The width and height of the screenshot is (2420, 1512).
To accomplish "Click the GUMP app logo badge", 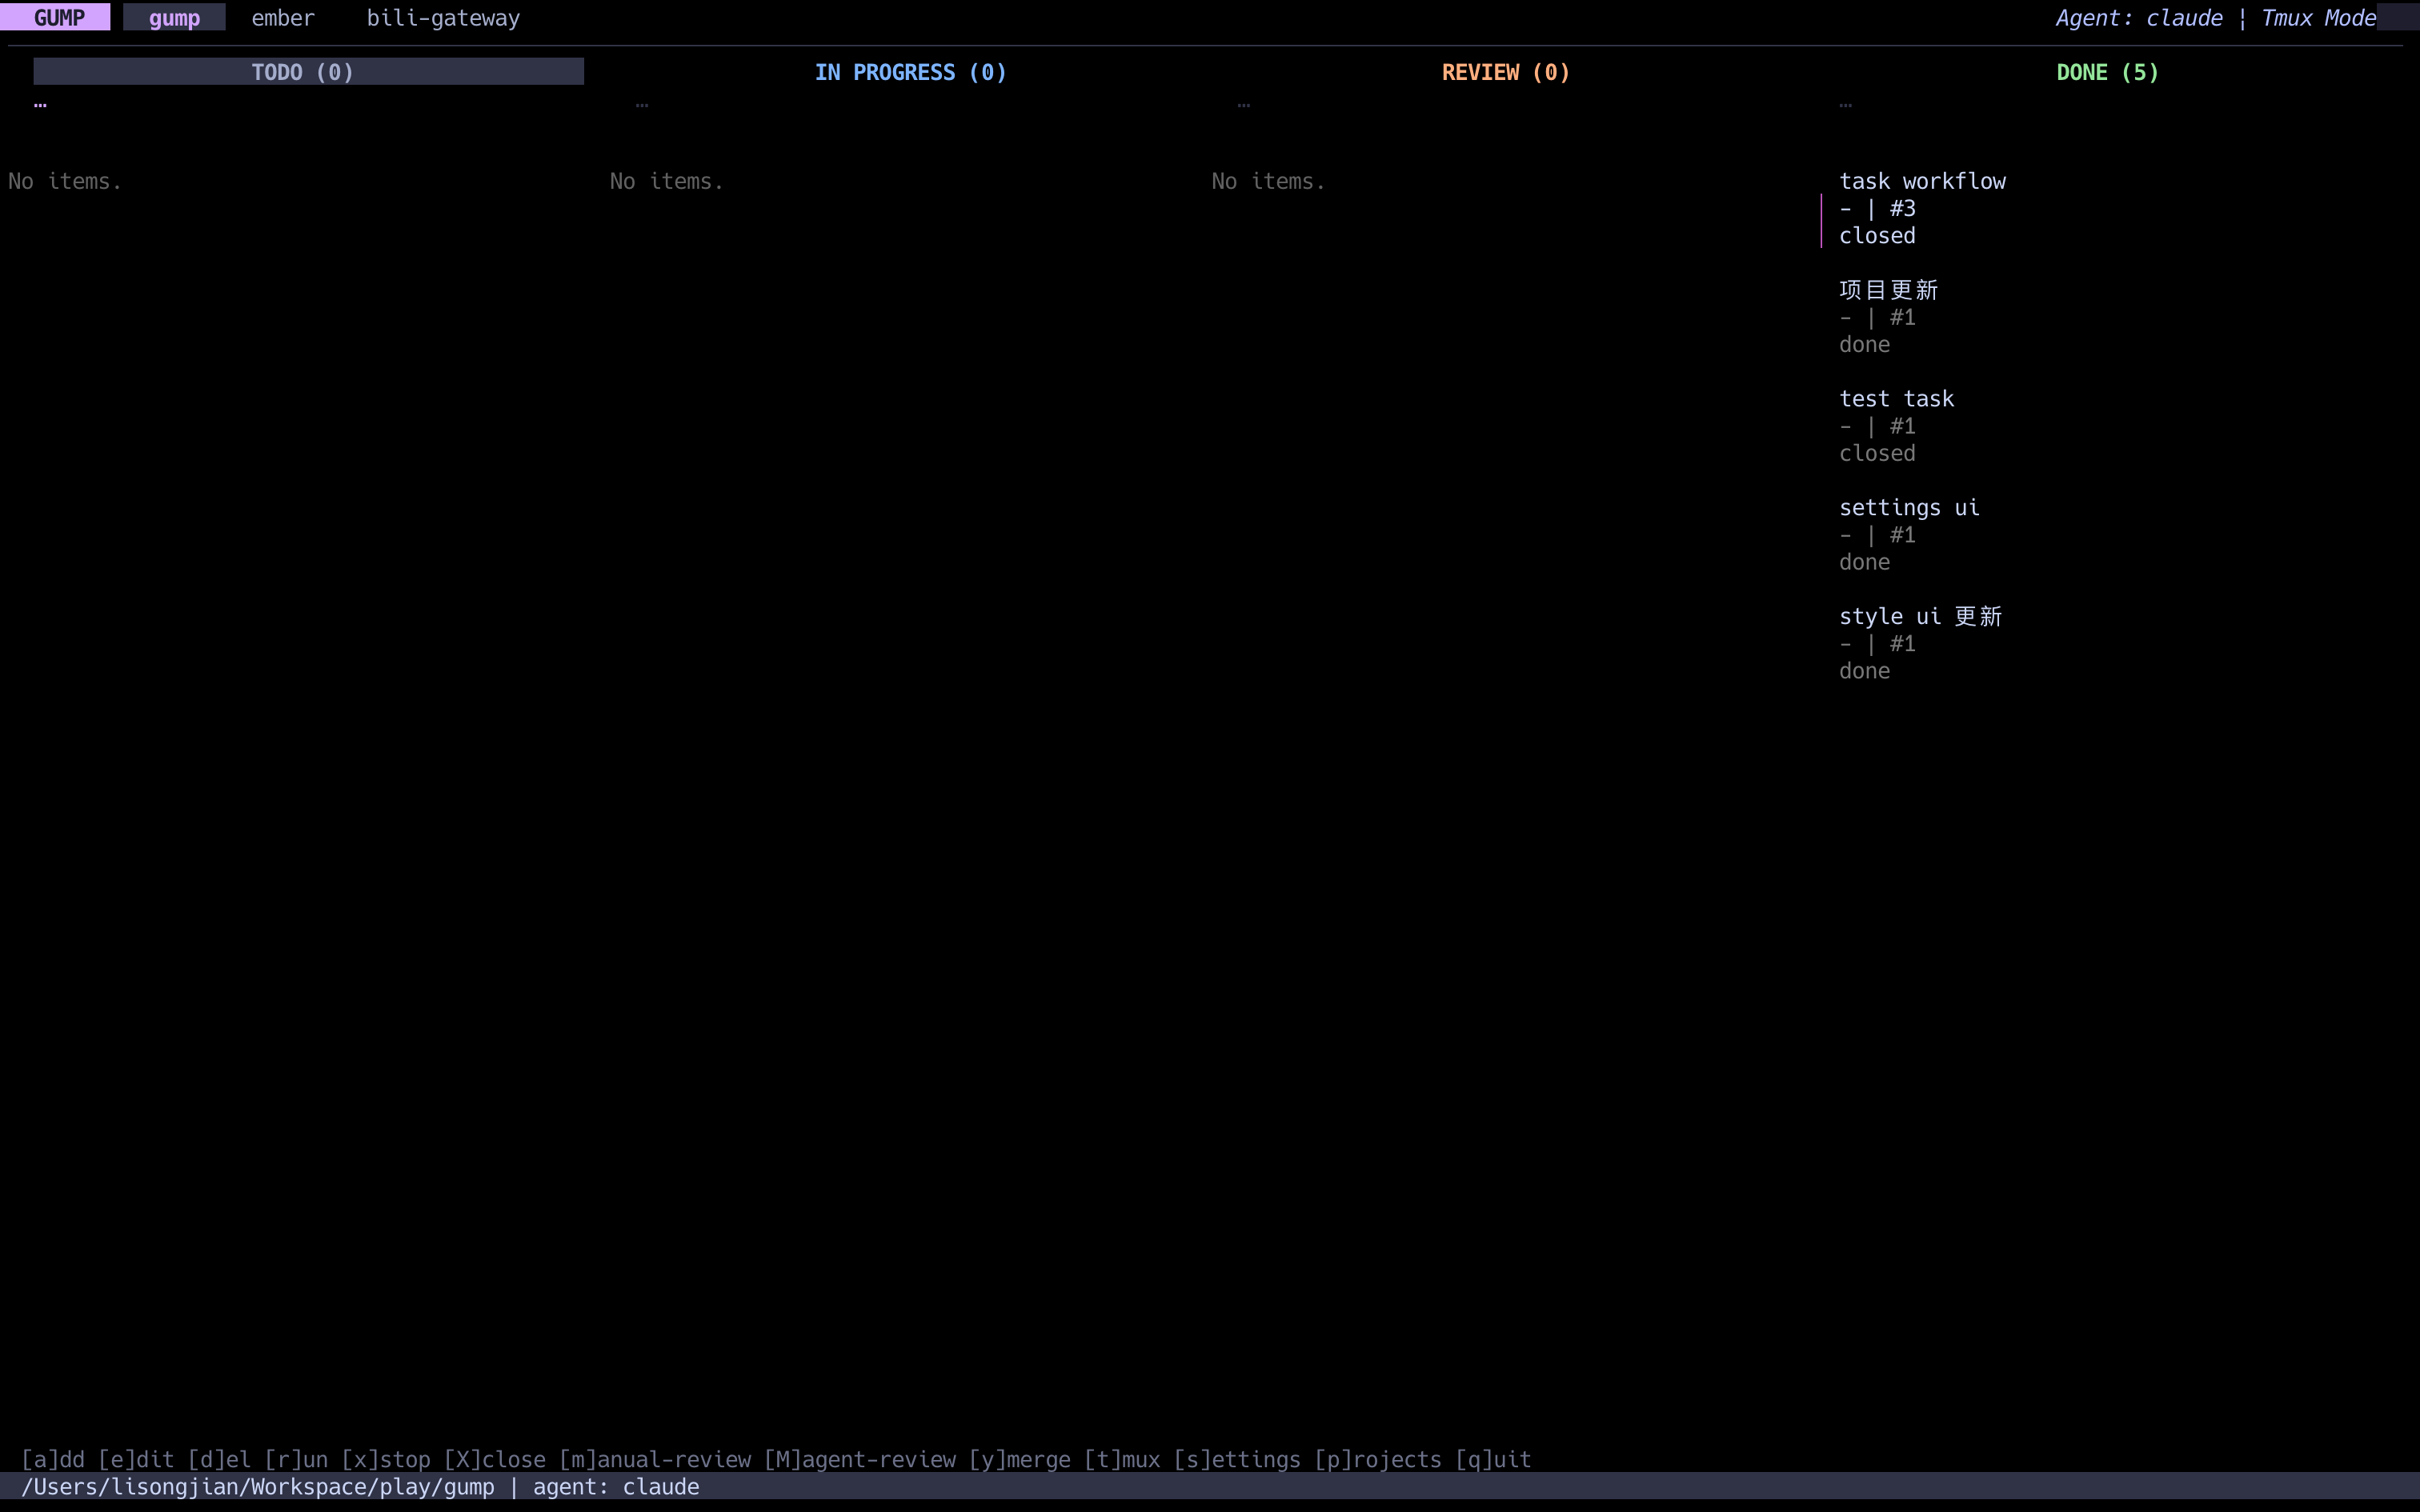I will (58, 18).
